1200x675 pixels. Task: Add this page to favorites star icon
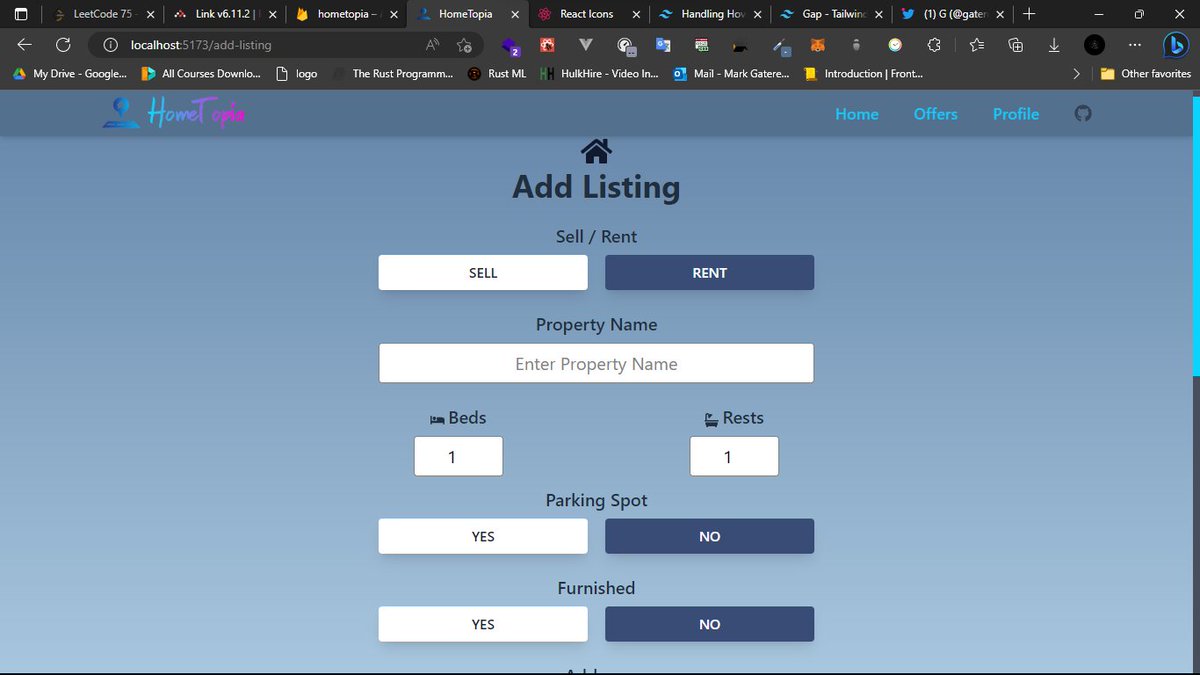tap(465, 45)
